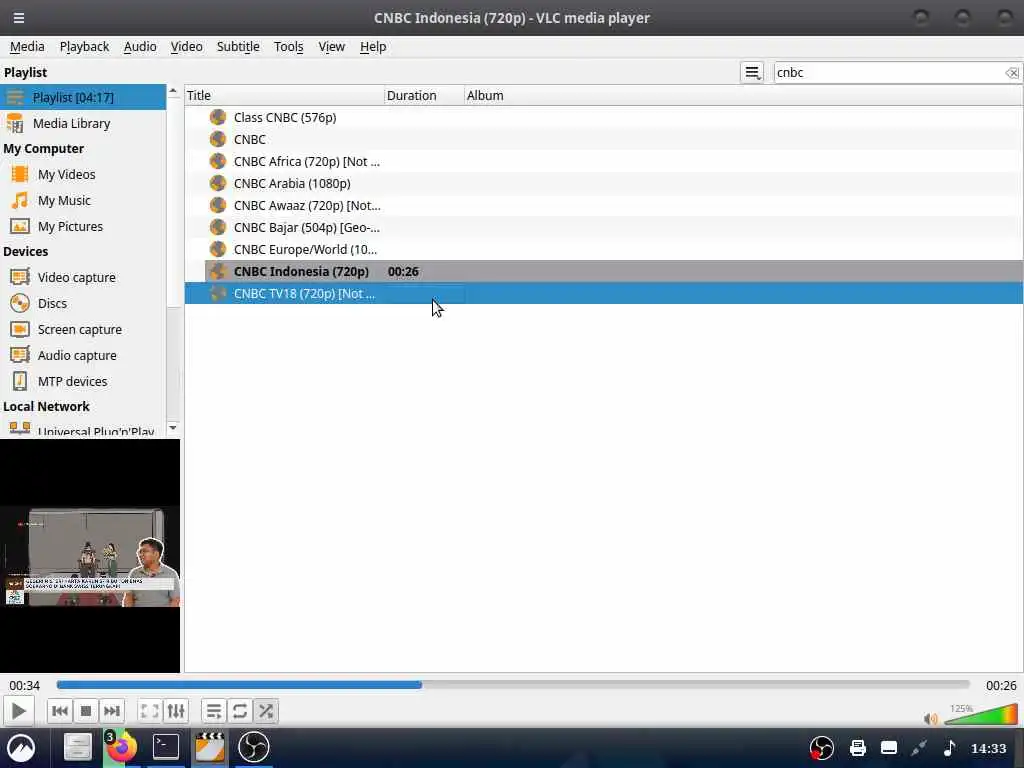Click elapsed time 00:34 label
Image resolution: width=1024 pixels, height=768 pixels.
(x=24, y=686)
